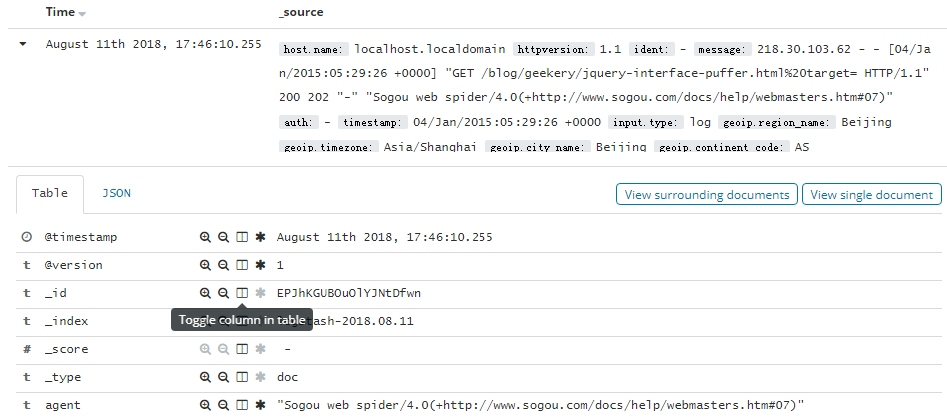Toggle _id column in table
The width and height of the screenshot is (947, 419).
pyautogui.click(x=242, y=293)
